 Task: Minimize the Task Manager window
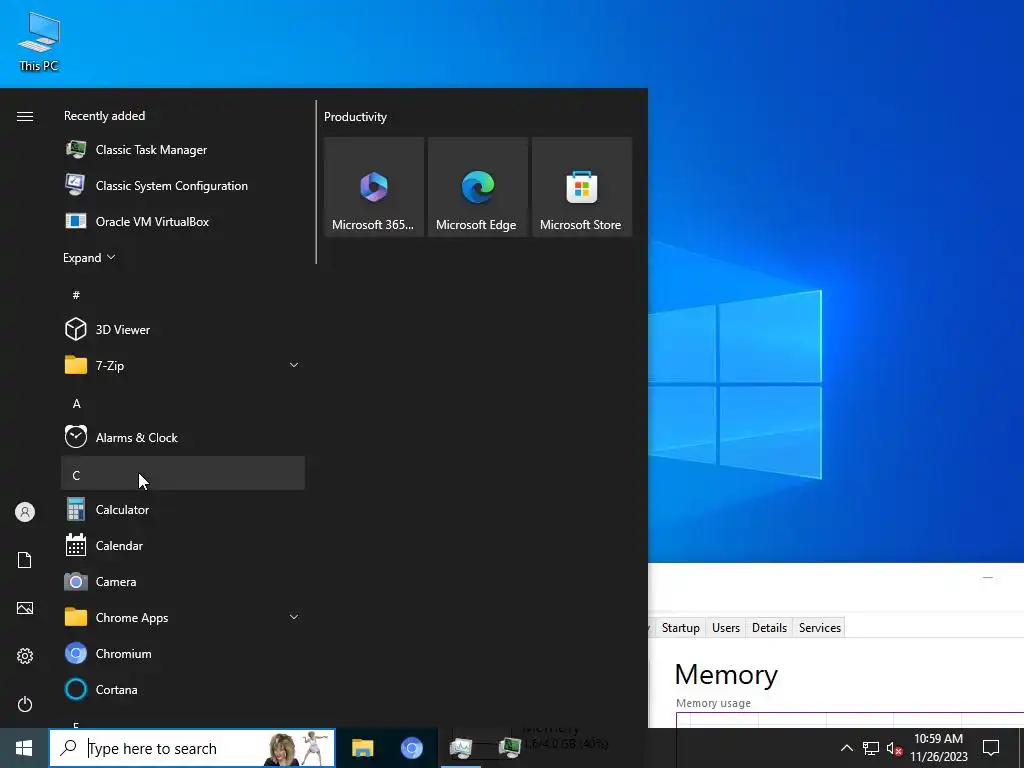coord(987,578)
